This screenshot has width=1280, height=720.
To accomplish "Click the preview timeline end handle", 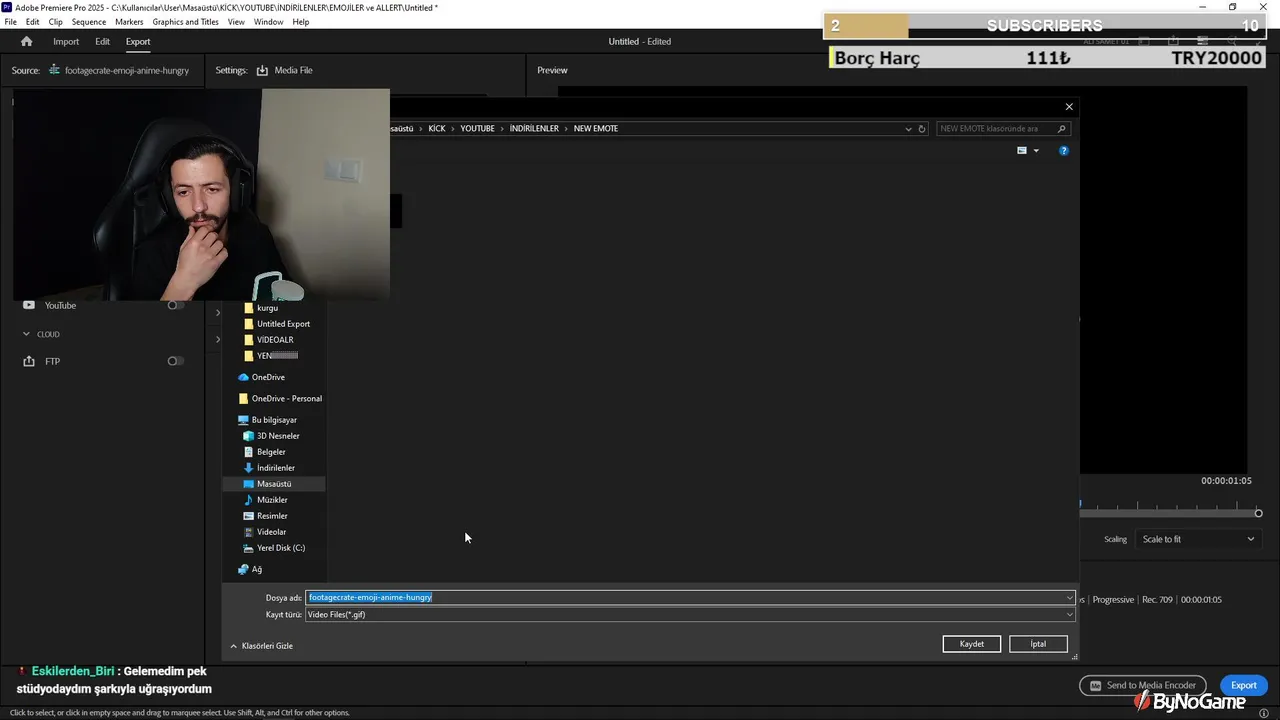I will tap(1258, 513).
